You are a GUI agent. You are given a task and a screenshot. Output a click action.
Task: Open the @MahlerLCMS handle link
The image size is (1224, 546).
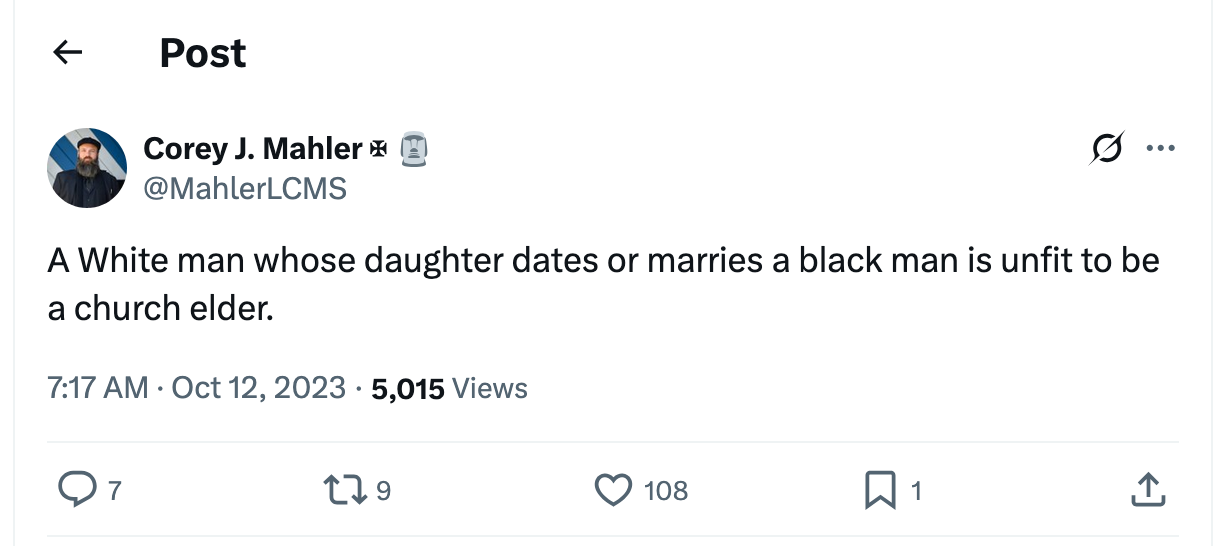pos(245,187)
